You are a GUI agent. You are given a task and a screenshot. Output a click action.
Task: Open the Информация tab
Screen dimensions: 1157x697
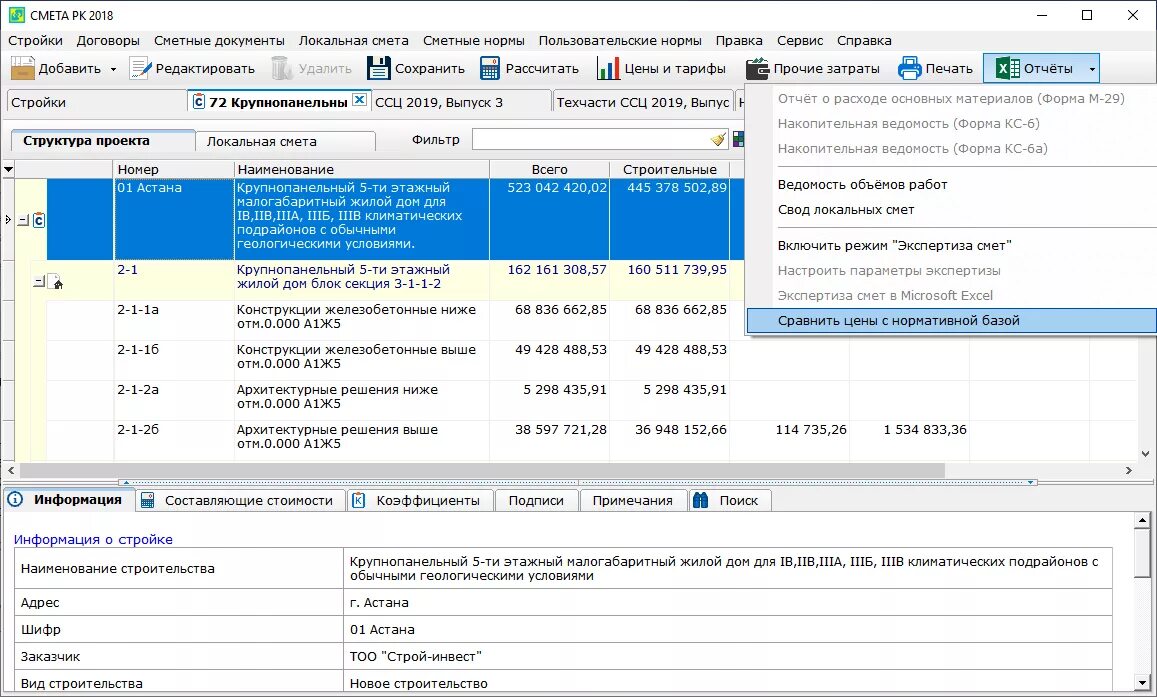click(x=69, y=499)
